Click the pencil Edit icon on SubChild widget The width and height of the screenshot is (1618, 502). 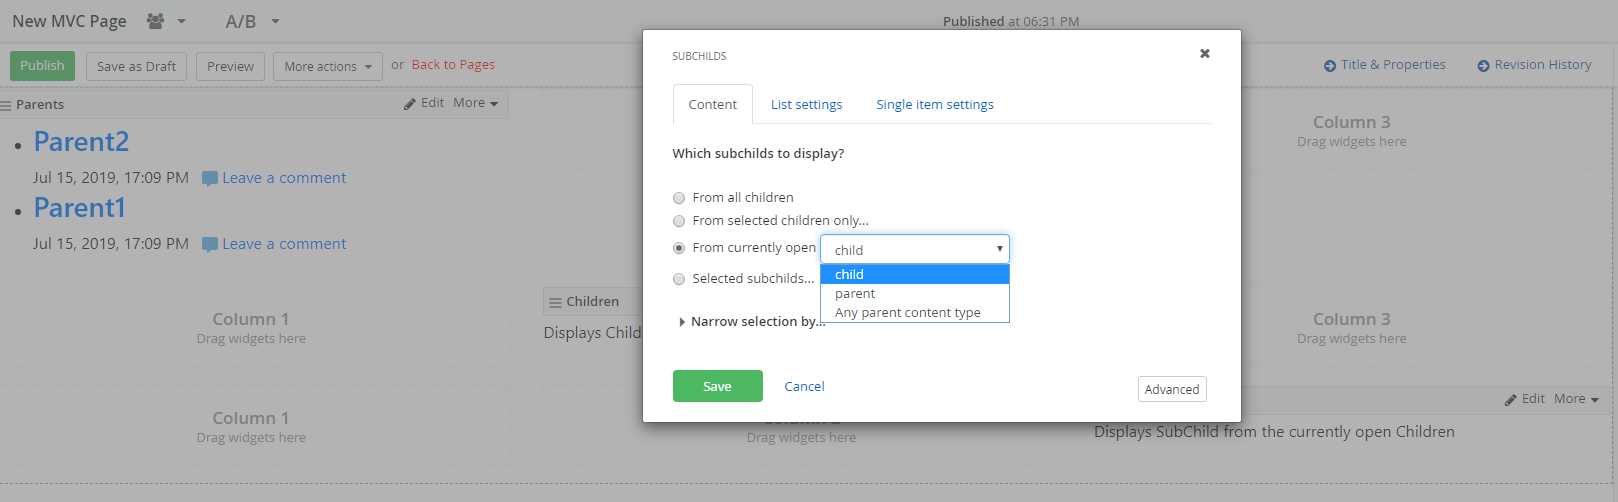point(1511,399)
